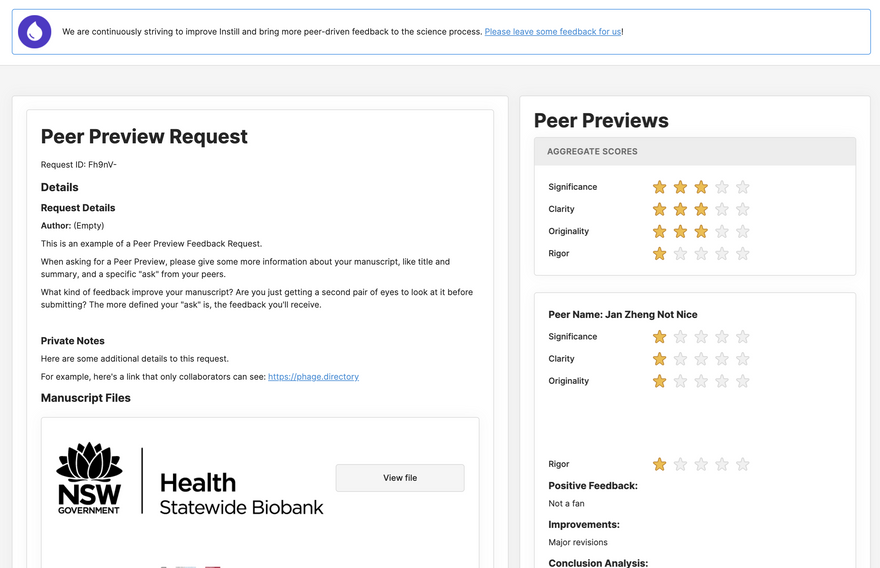Click the fifth star of Jan Zheng's Originality
The image size is (880, 568).
coord(742,381)
